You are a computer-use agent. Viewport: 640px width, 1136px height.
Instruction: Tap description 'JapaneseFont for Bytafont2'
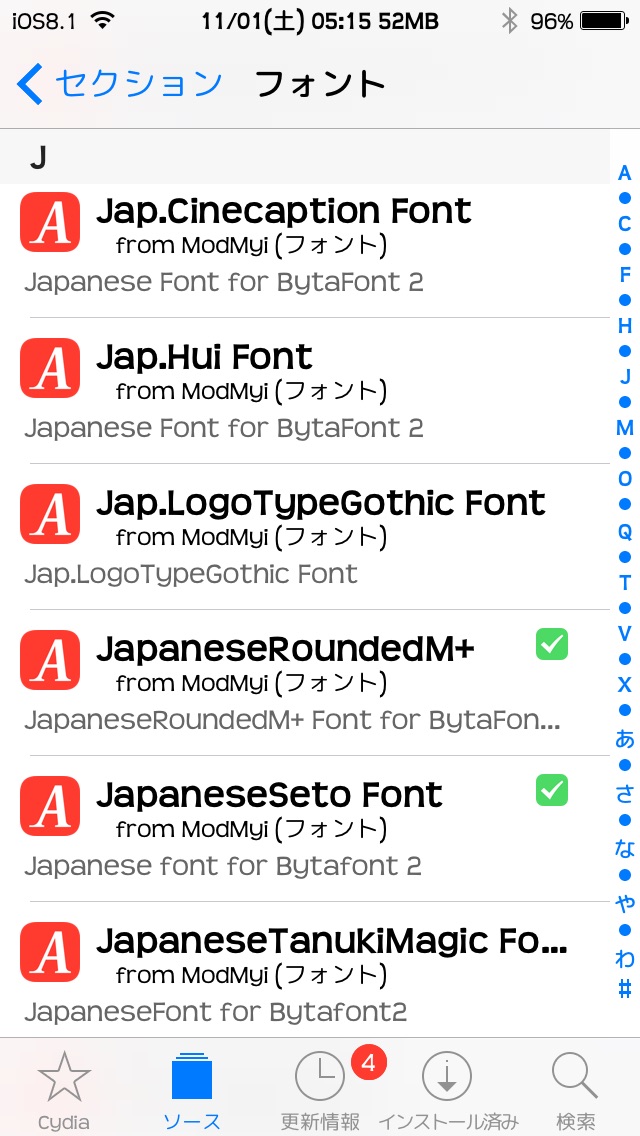pyautogui.click(x=216, y=1011)
